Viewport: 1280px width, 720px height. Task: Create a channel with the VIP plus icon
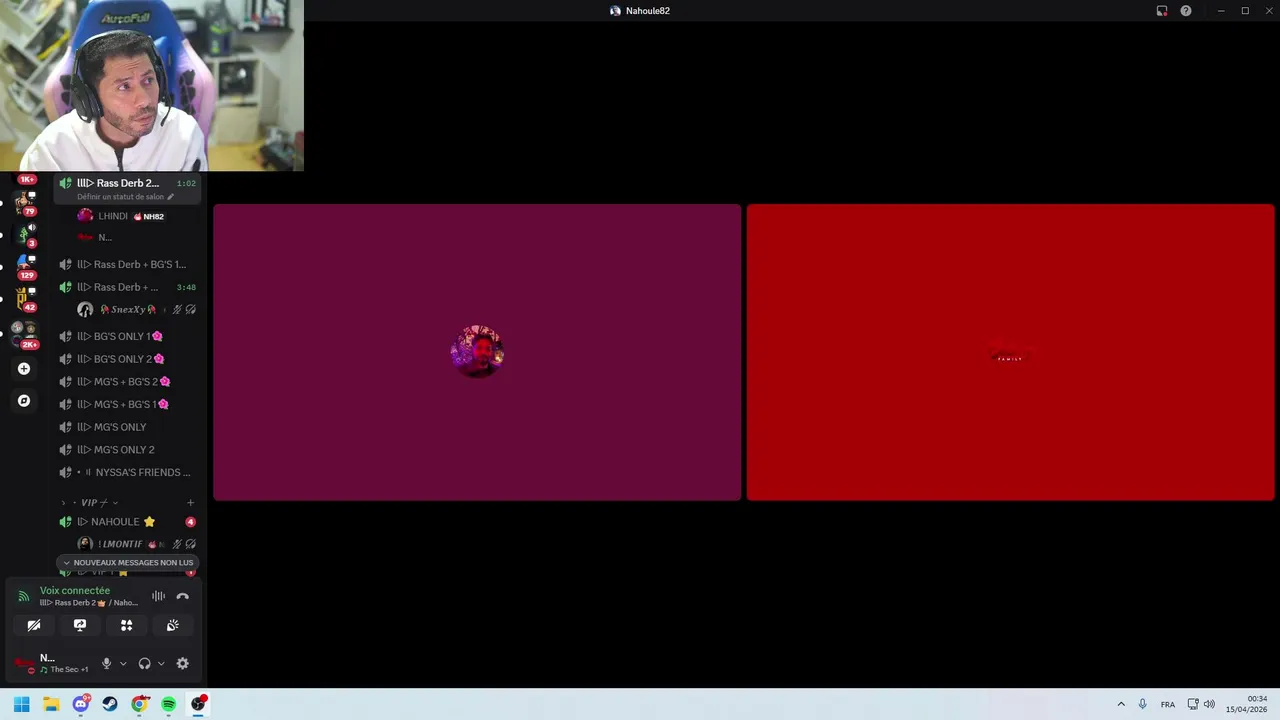coord(190,503)
